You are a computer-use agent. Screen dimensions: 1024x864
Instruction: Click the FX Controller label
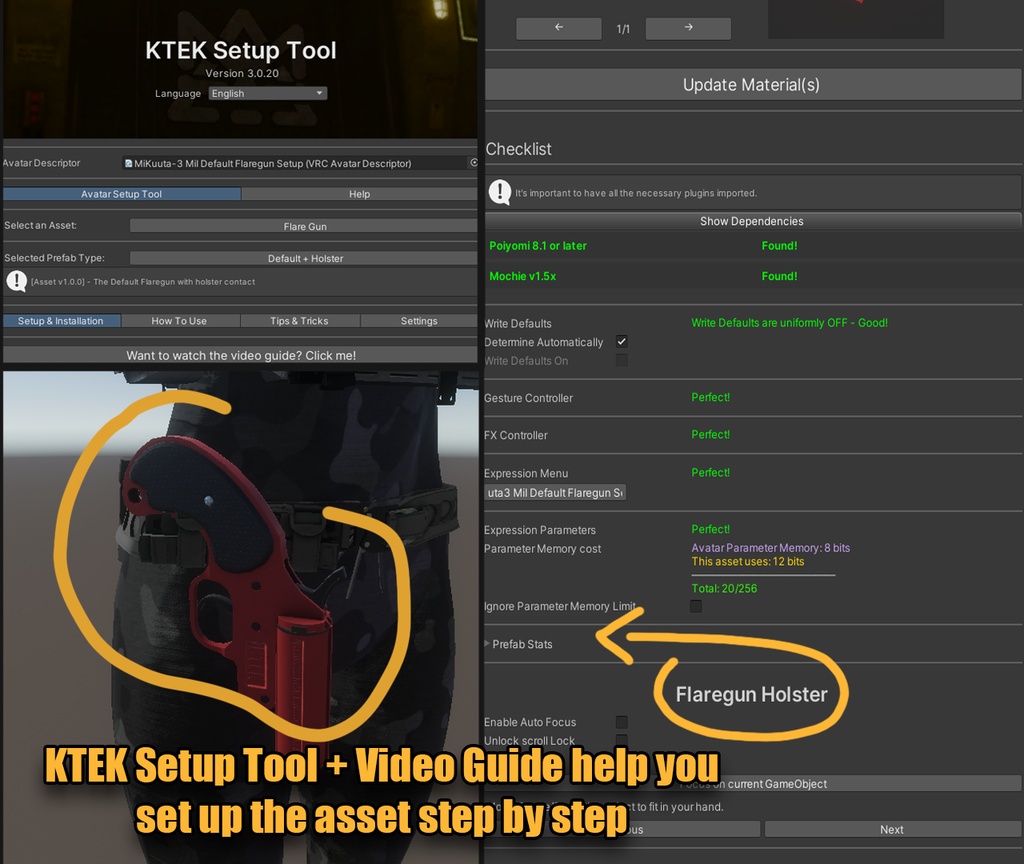516,435
